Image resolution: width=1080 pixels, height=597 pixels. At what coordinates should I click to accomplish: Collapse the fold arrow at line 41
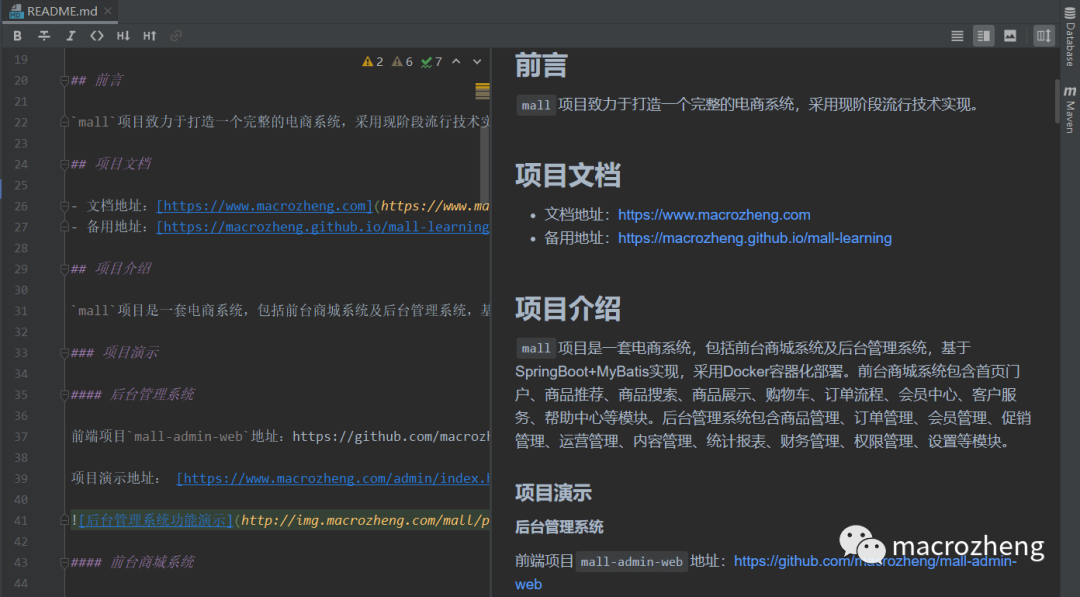click(x=65, y=520)
